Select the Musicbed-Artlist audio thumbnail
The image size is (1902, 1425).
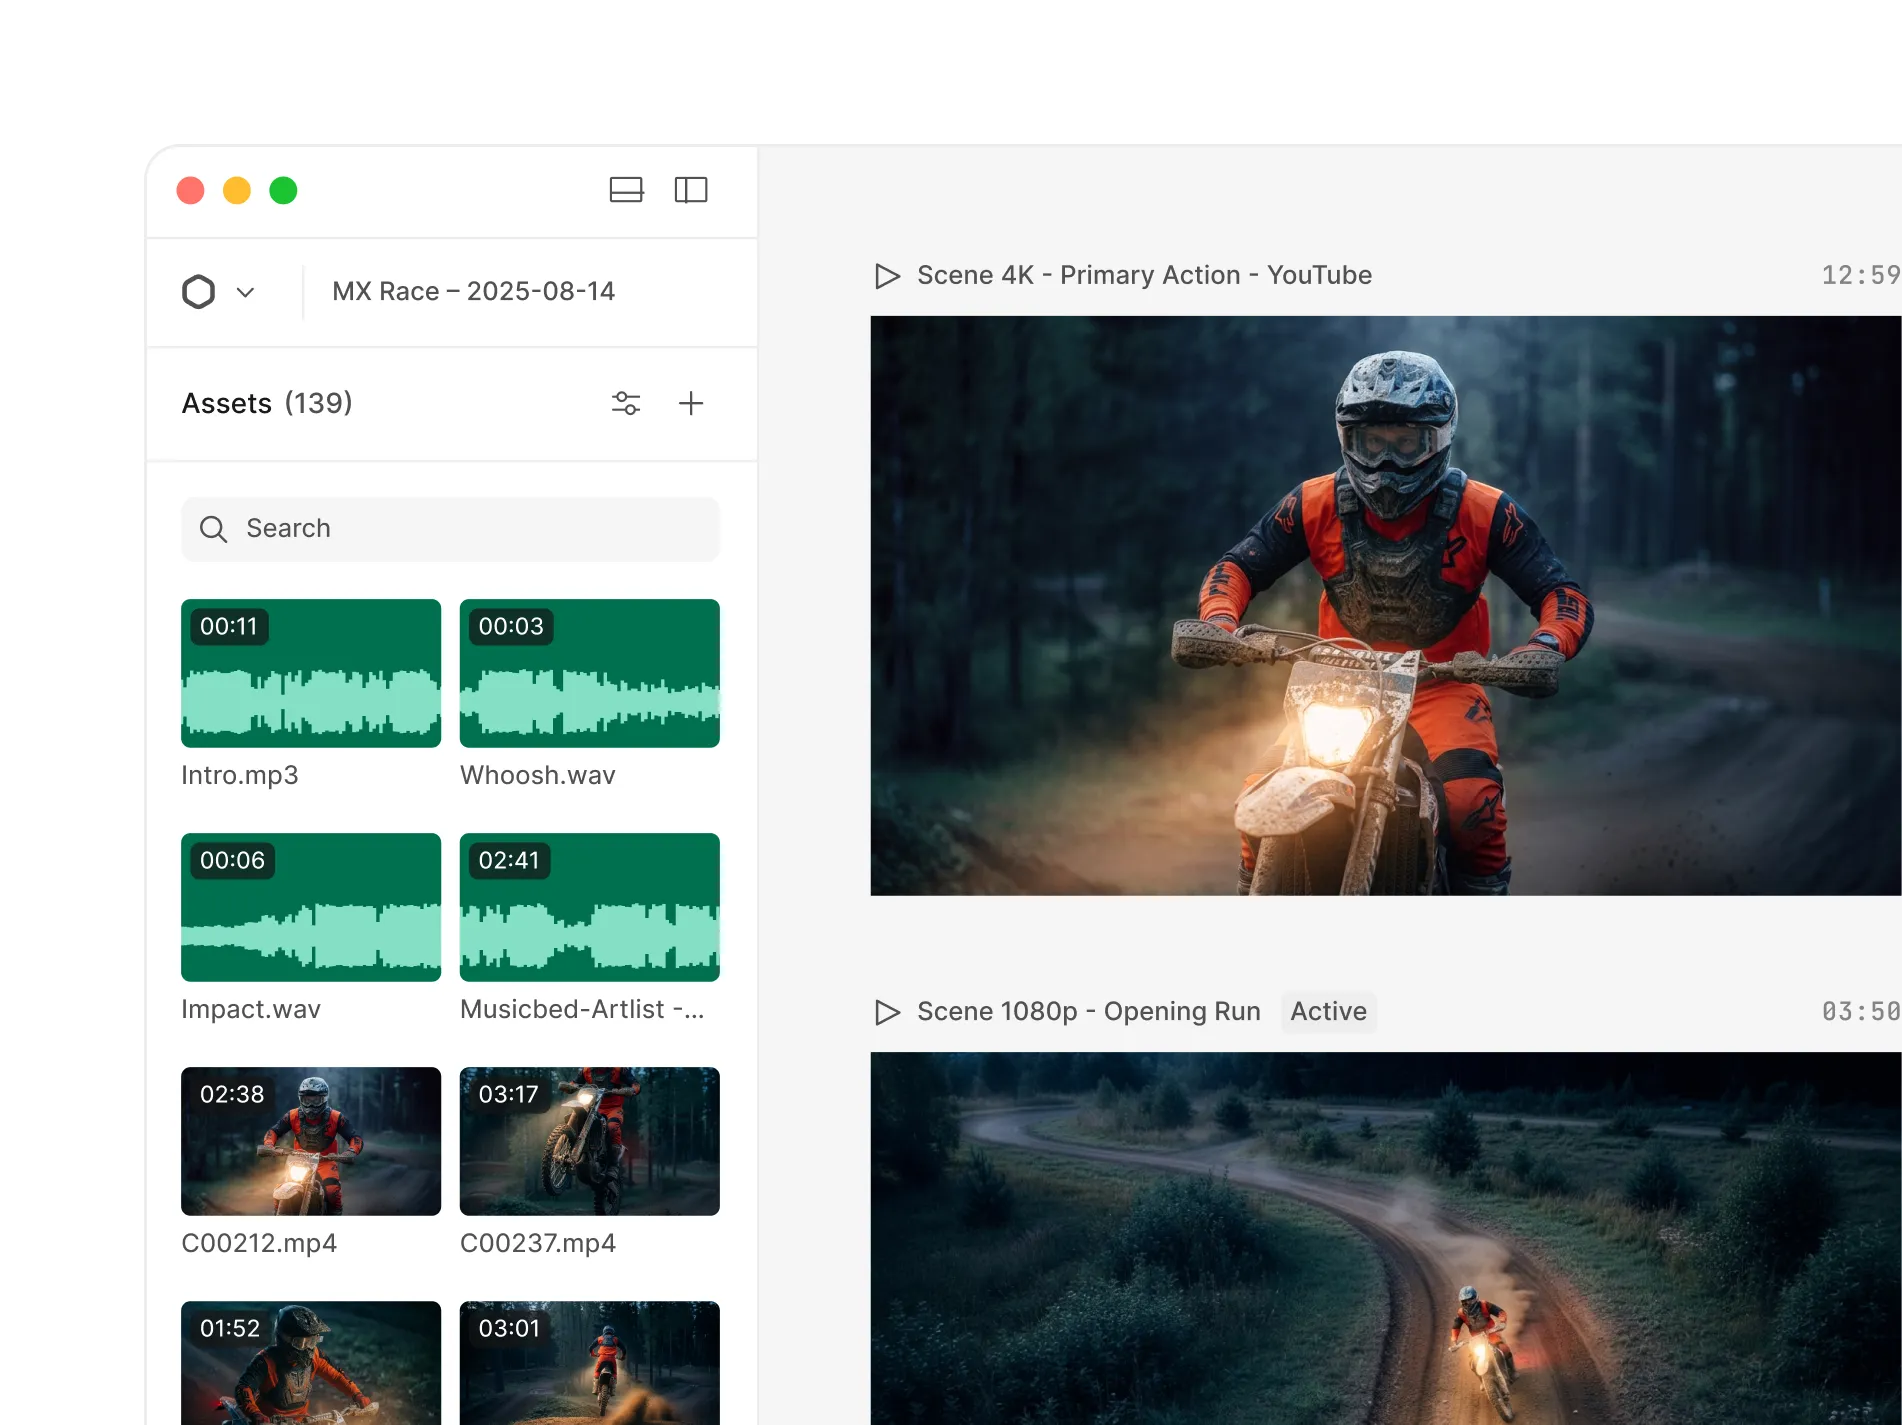click(x=590, y=907)
